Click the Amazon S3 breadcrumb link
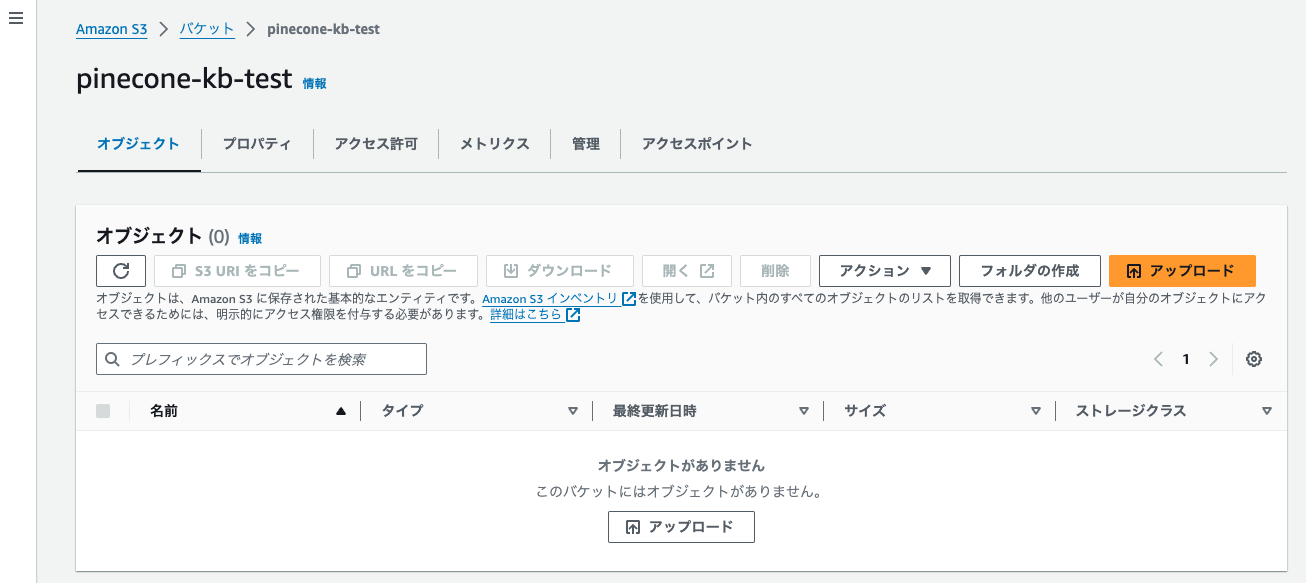This screenshot has height=583, width=1306. [111, 29]
